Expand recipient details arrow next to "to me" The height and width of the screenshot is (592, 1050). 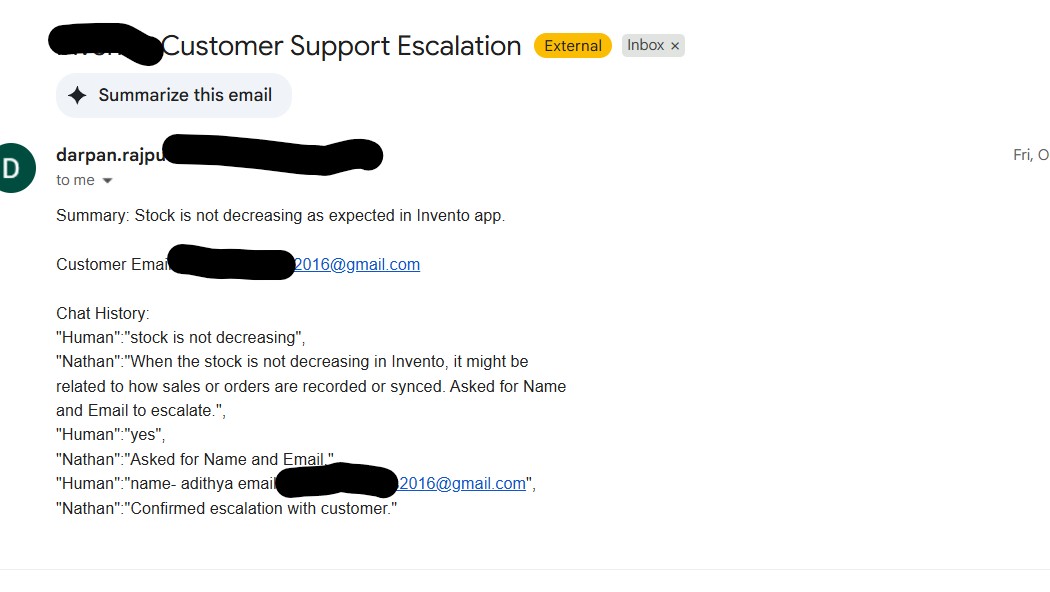[108, 181]
